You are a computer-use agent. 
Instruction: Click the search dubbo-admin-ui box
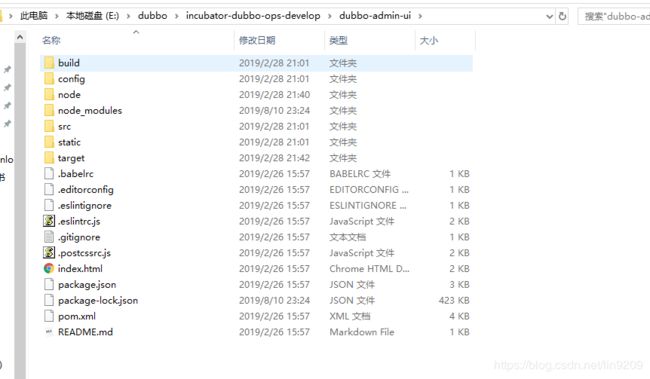[614, 16]
